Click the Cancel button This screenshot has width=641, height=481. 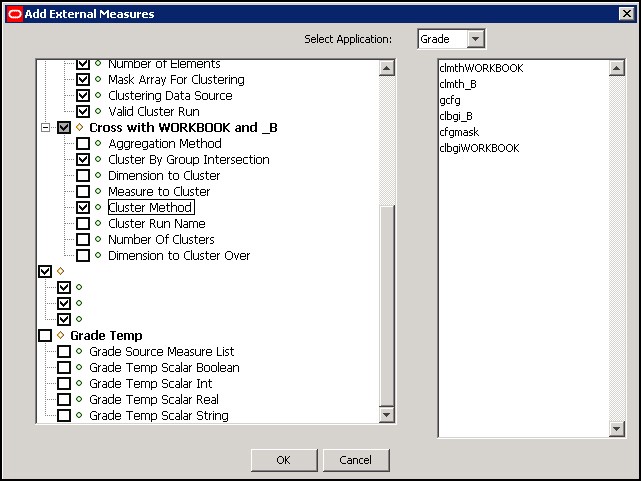tap(356, 460)
